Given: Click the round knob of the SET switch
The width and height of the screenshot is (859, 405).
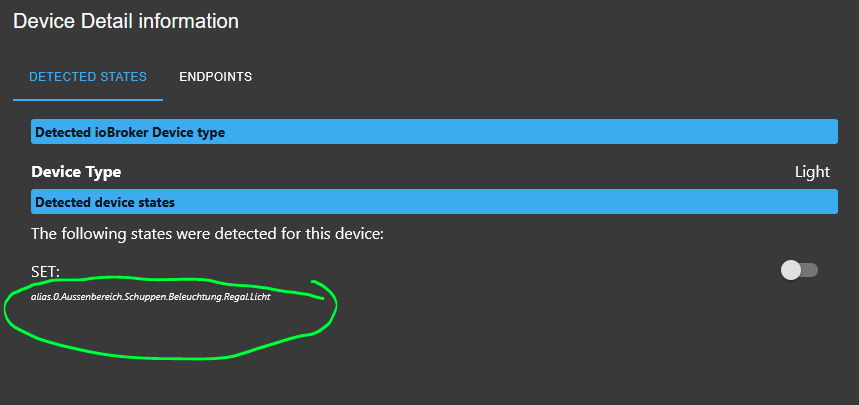Looking at the screenshot, I should 791,270.
